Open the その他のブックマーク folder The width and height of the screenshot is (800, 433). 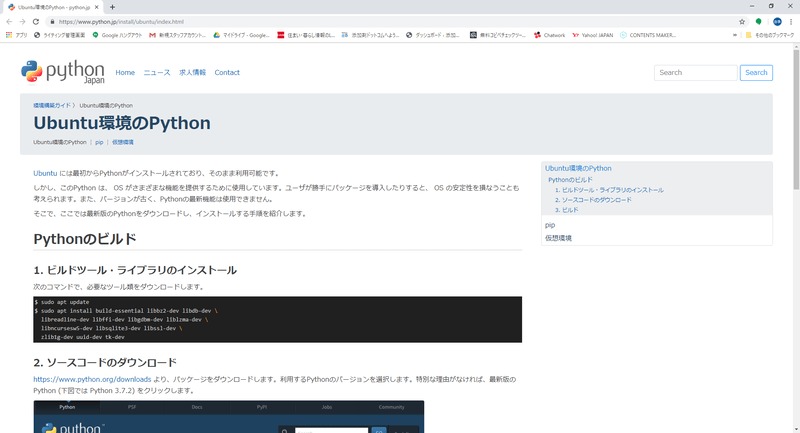769,35
